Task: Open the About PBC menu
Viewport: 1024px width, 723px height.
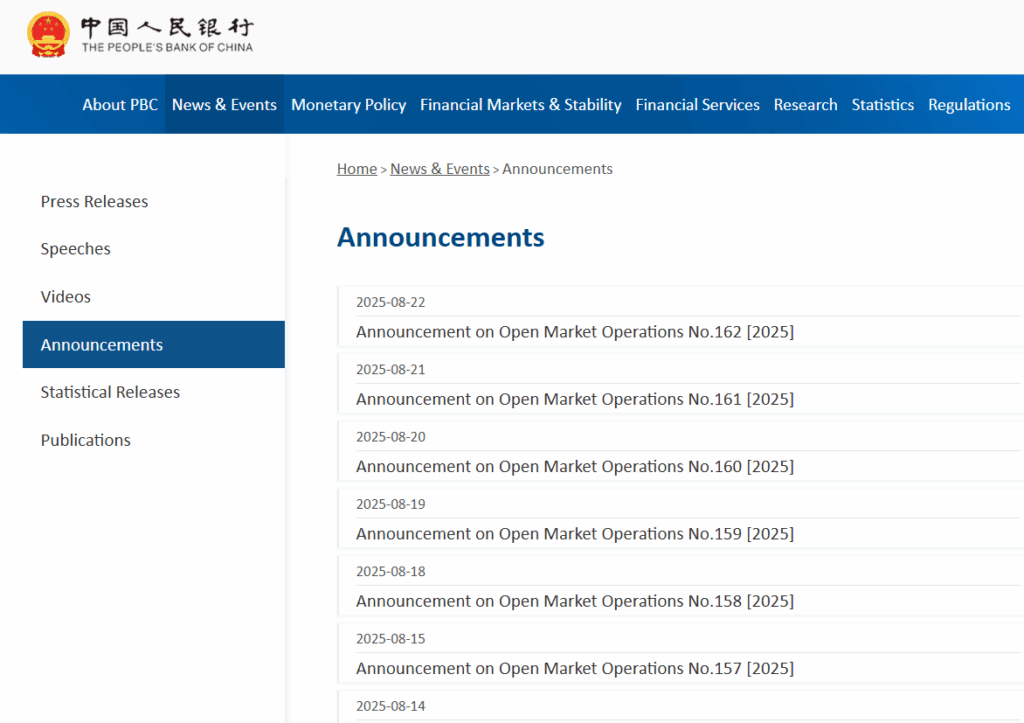Action: point(120,104)
